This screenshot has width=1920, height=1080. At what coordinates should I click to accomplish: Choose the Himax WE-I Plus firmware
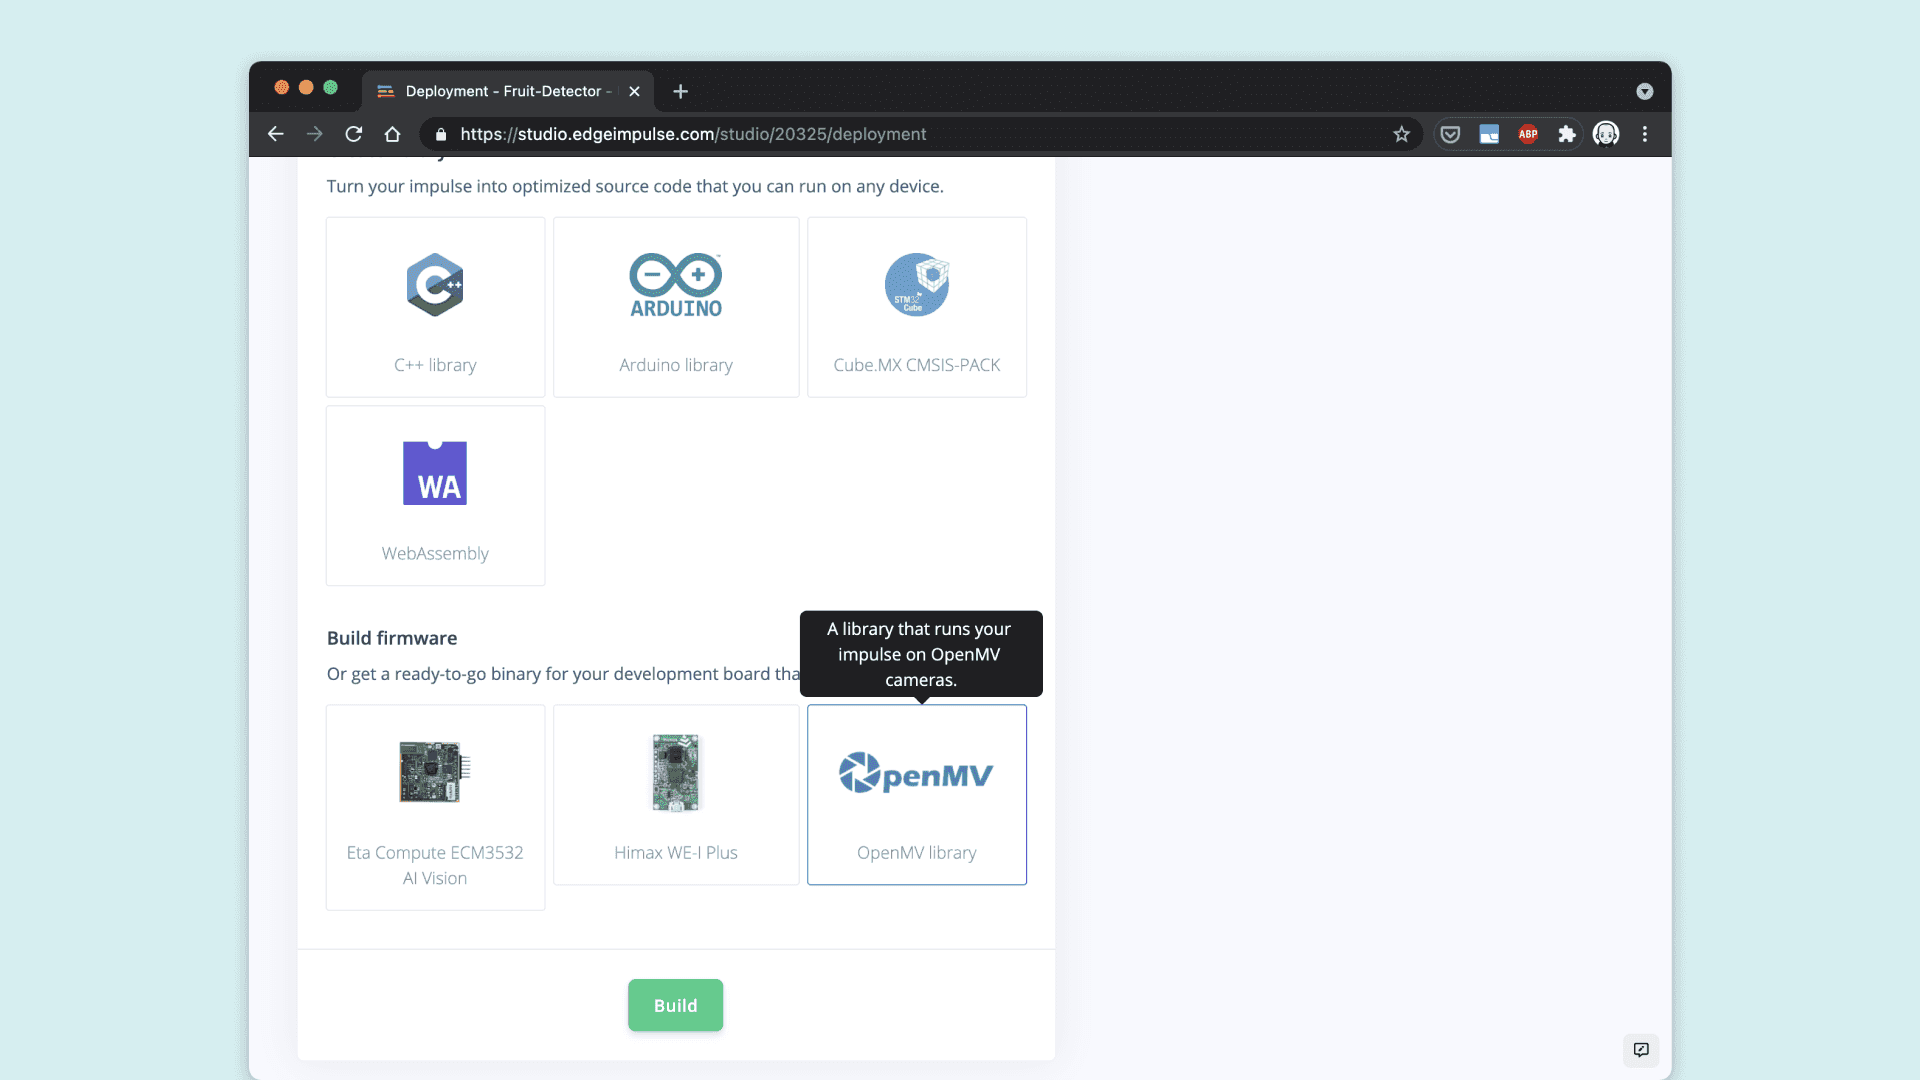(x=676, y=795)
